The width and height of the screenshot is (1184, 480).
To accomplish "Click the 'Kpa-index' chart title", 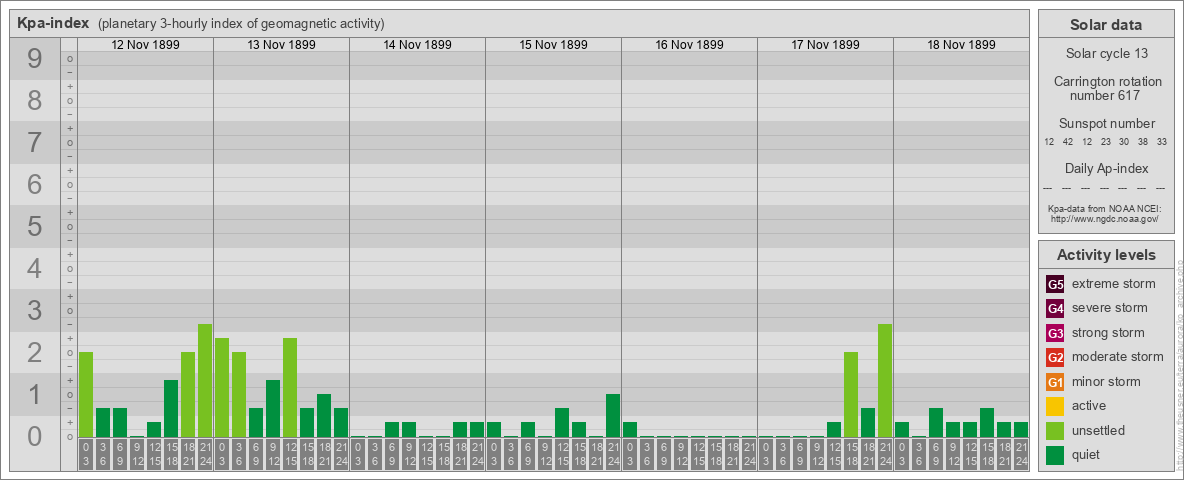I will tap(53, 23).
